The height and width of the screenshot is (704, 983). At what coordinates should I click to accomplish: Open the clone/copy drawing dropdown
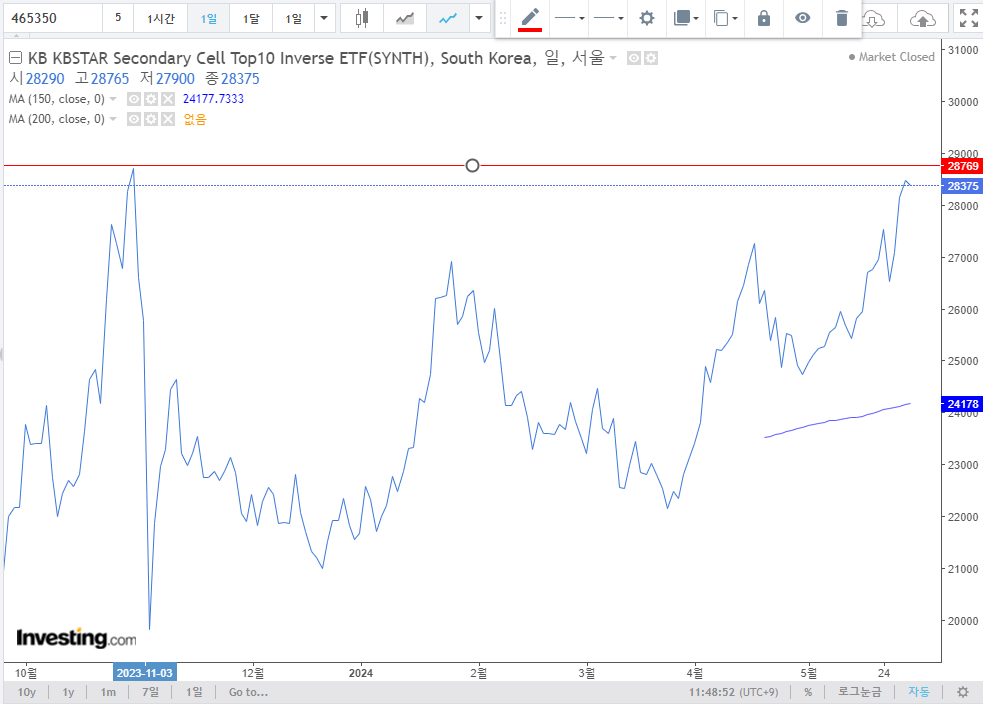pos(725,18)
